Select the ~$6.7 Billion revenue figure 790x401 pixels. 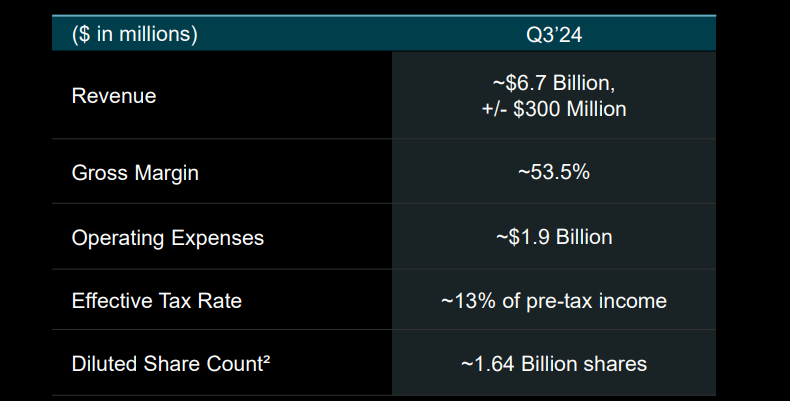tap(554, 84)
